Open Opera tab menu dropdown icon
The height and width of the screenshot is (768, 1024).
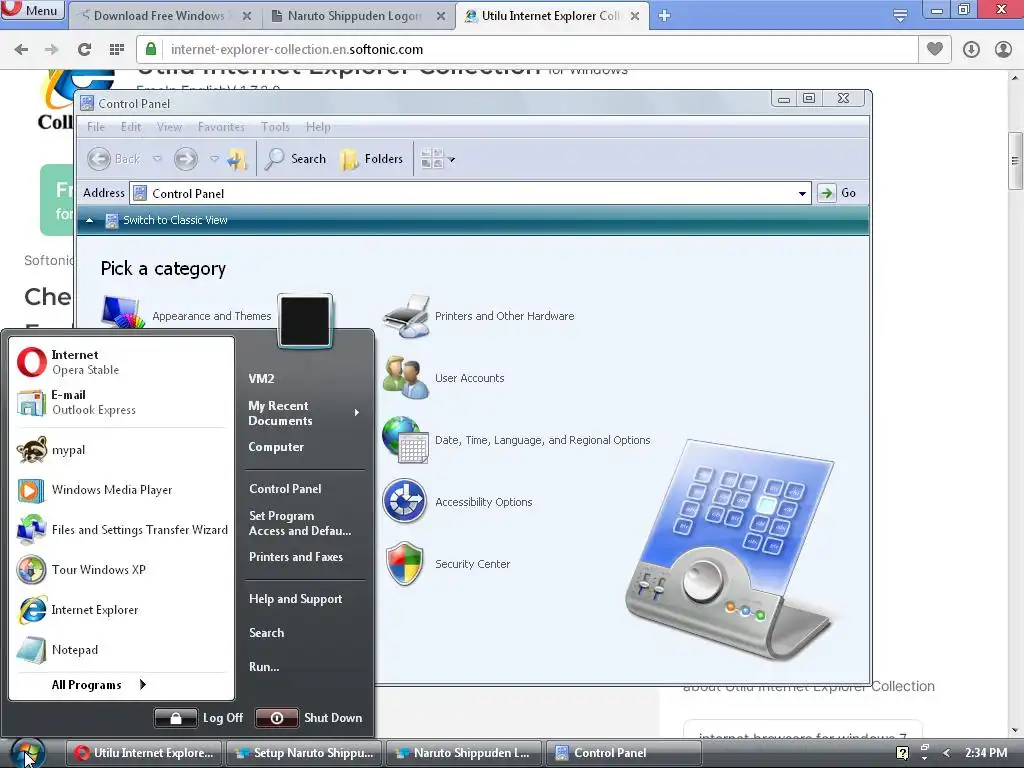[x=900, y=16]
